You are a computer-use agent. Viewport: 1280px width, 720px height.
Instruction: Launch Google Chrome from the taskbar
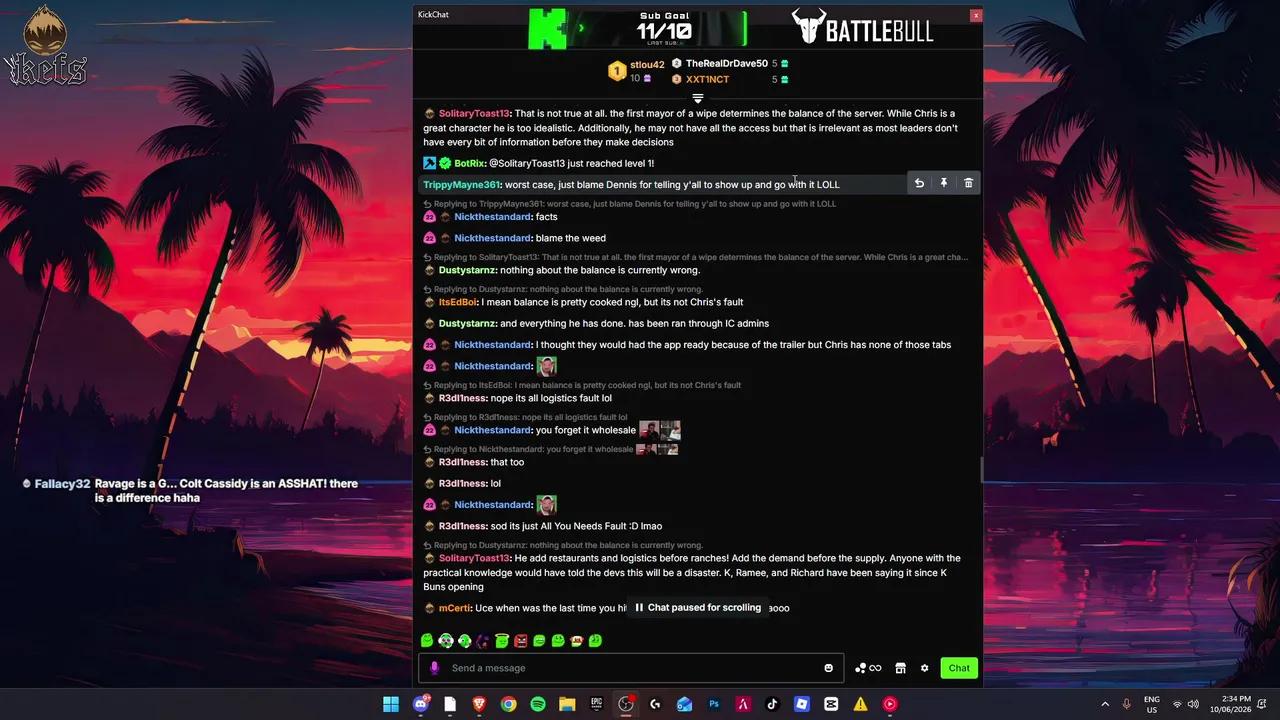pos(509,704)
